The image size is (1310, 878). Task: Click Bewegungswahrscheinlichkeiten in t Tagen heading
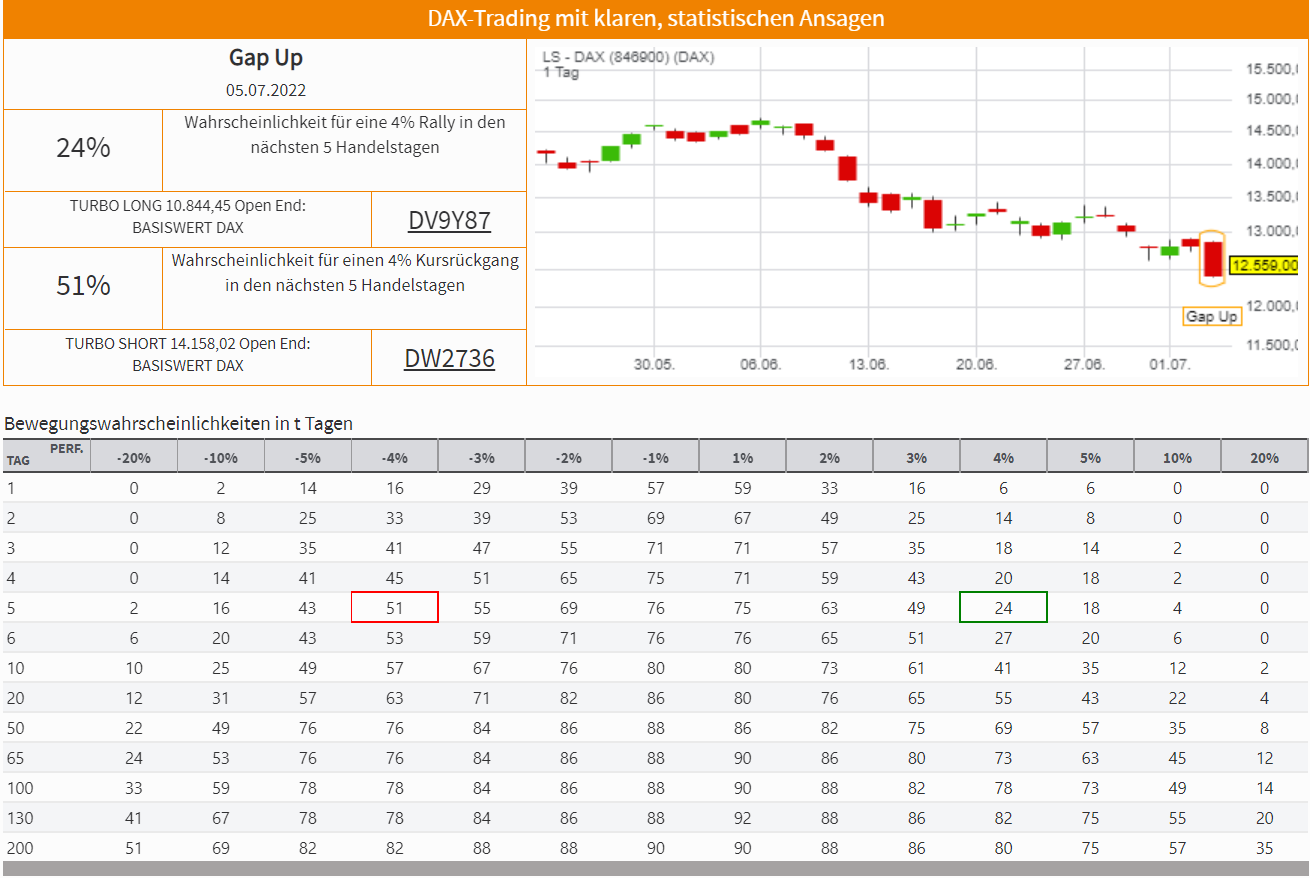tap(178, 423)
